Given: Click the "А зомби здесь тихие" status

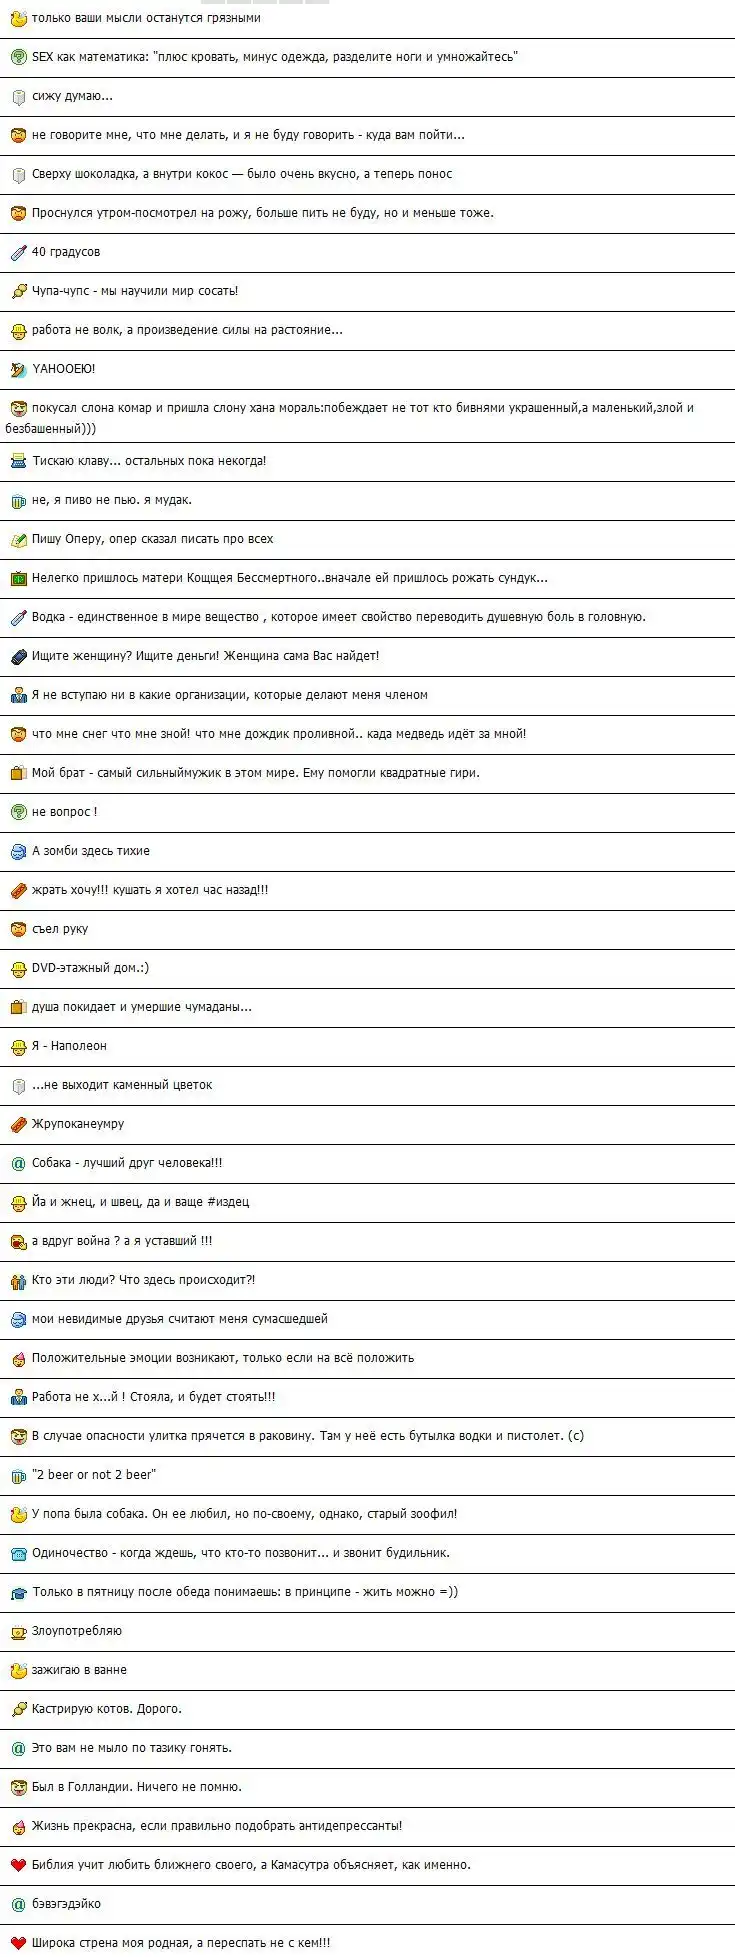Looking at the screenshot, I should pyautogui.click(x=91, y=851).
